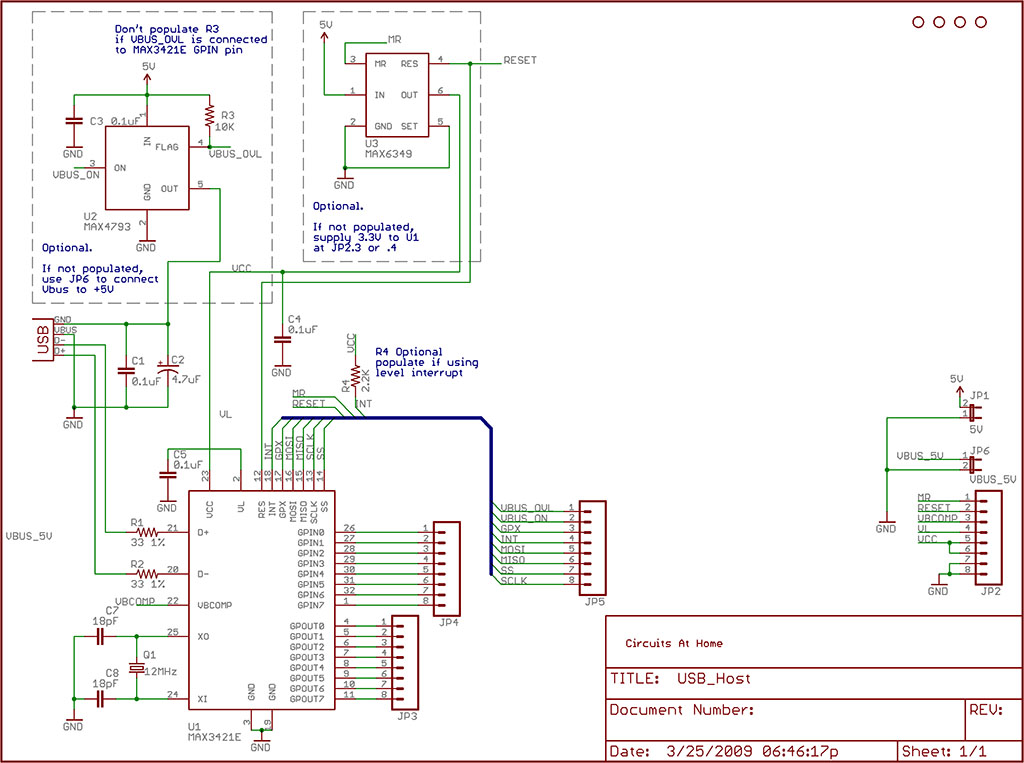
Task: Select the JP5 header connector
Action: 592,547
